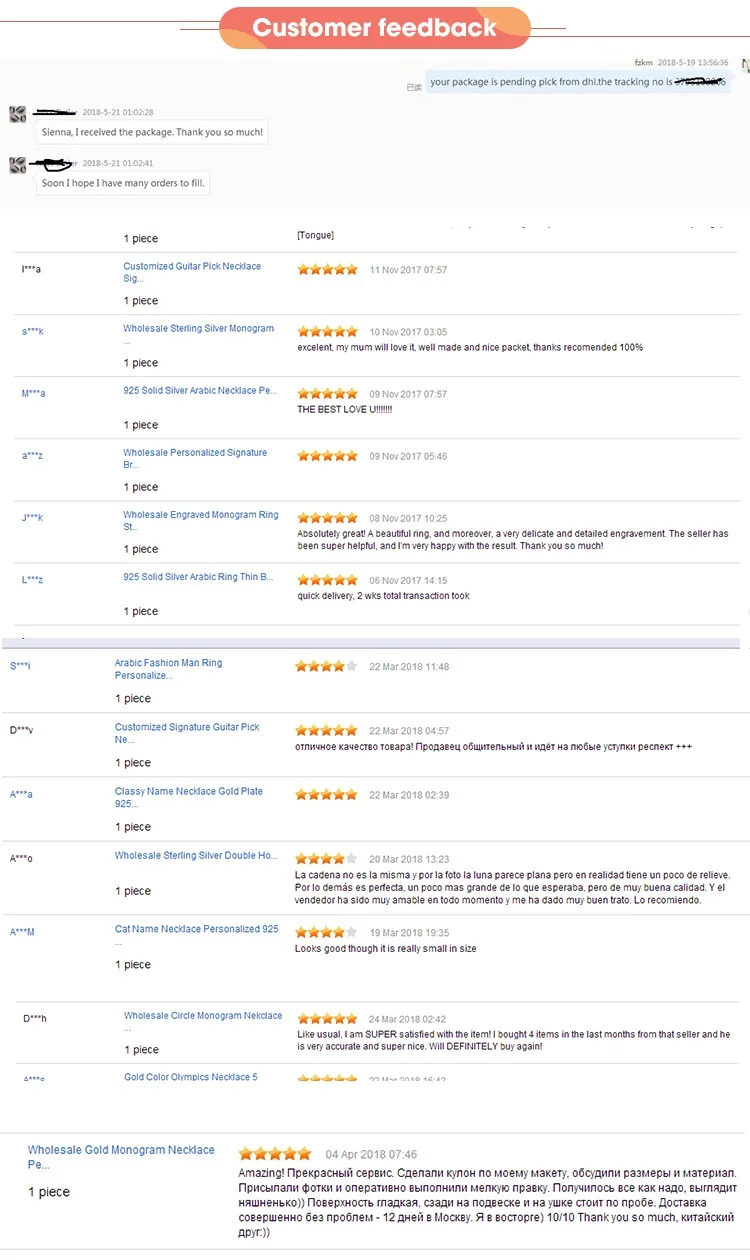Screen dimensions: 750x1260
Task: Click the star rating dated 06 Nov 2017 14:15
Action: pyautogui.click(x=327, y=580)
